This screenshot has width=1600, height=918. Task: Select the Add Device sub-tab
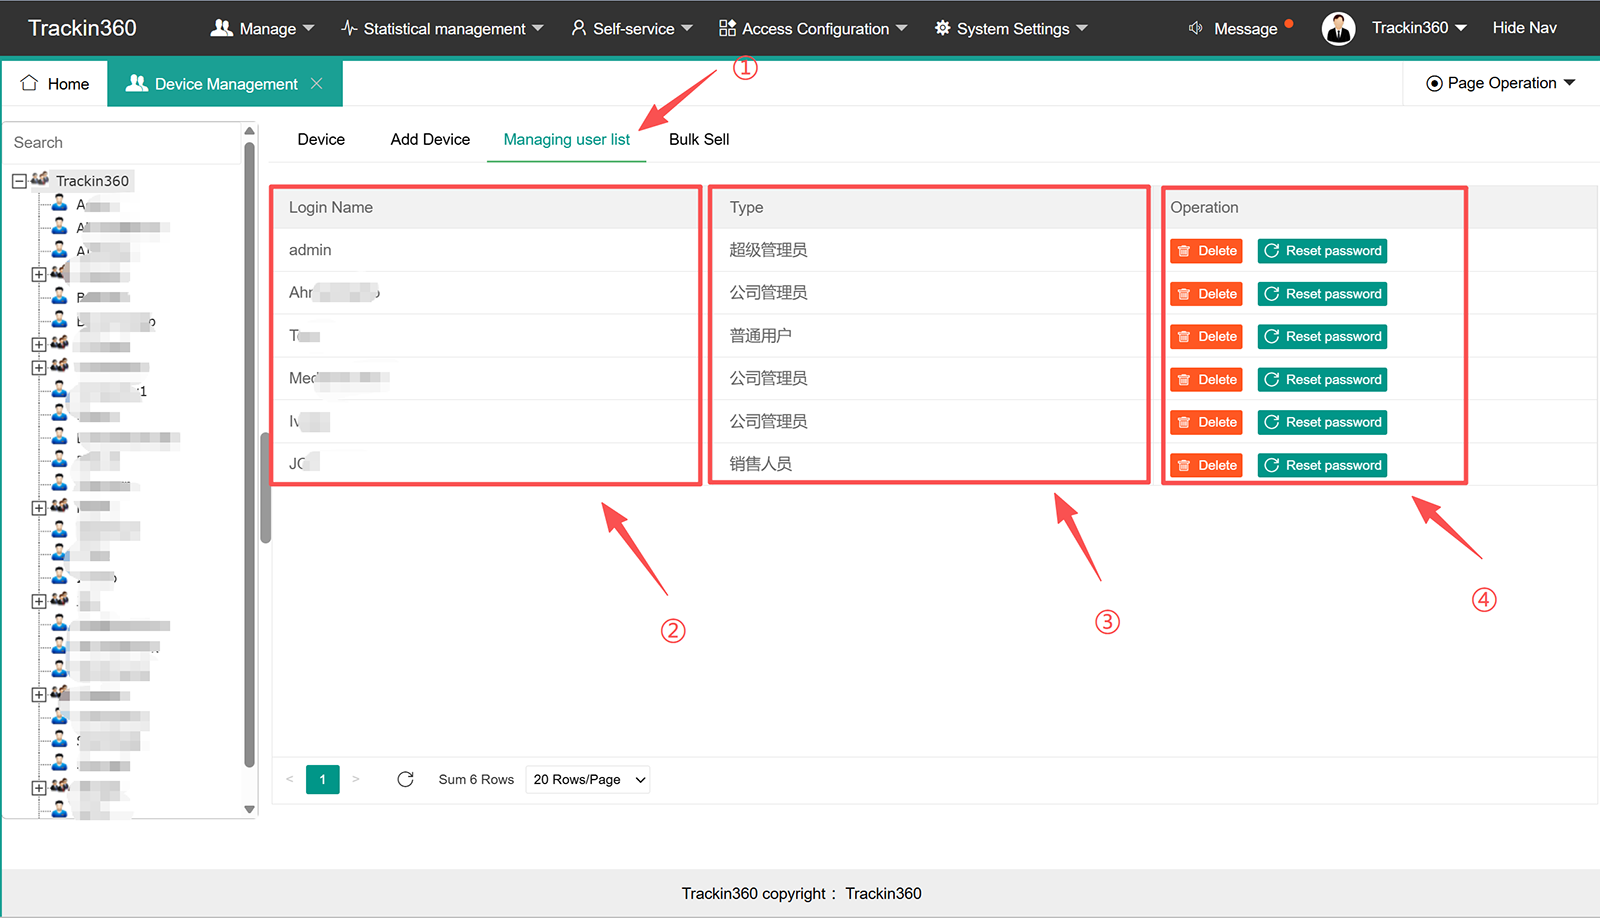430,139
